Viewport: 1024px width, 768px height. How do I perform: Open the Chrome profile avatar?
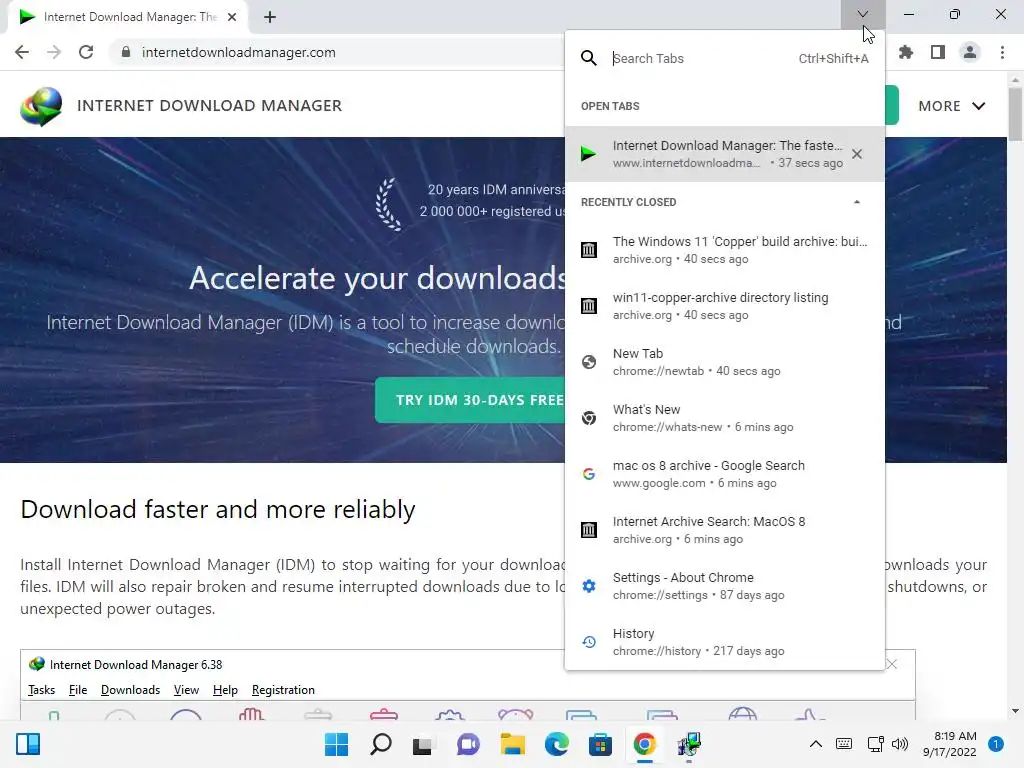coord(970,52)
